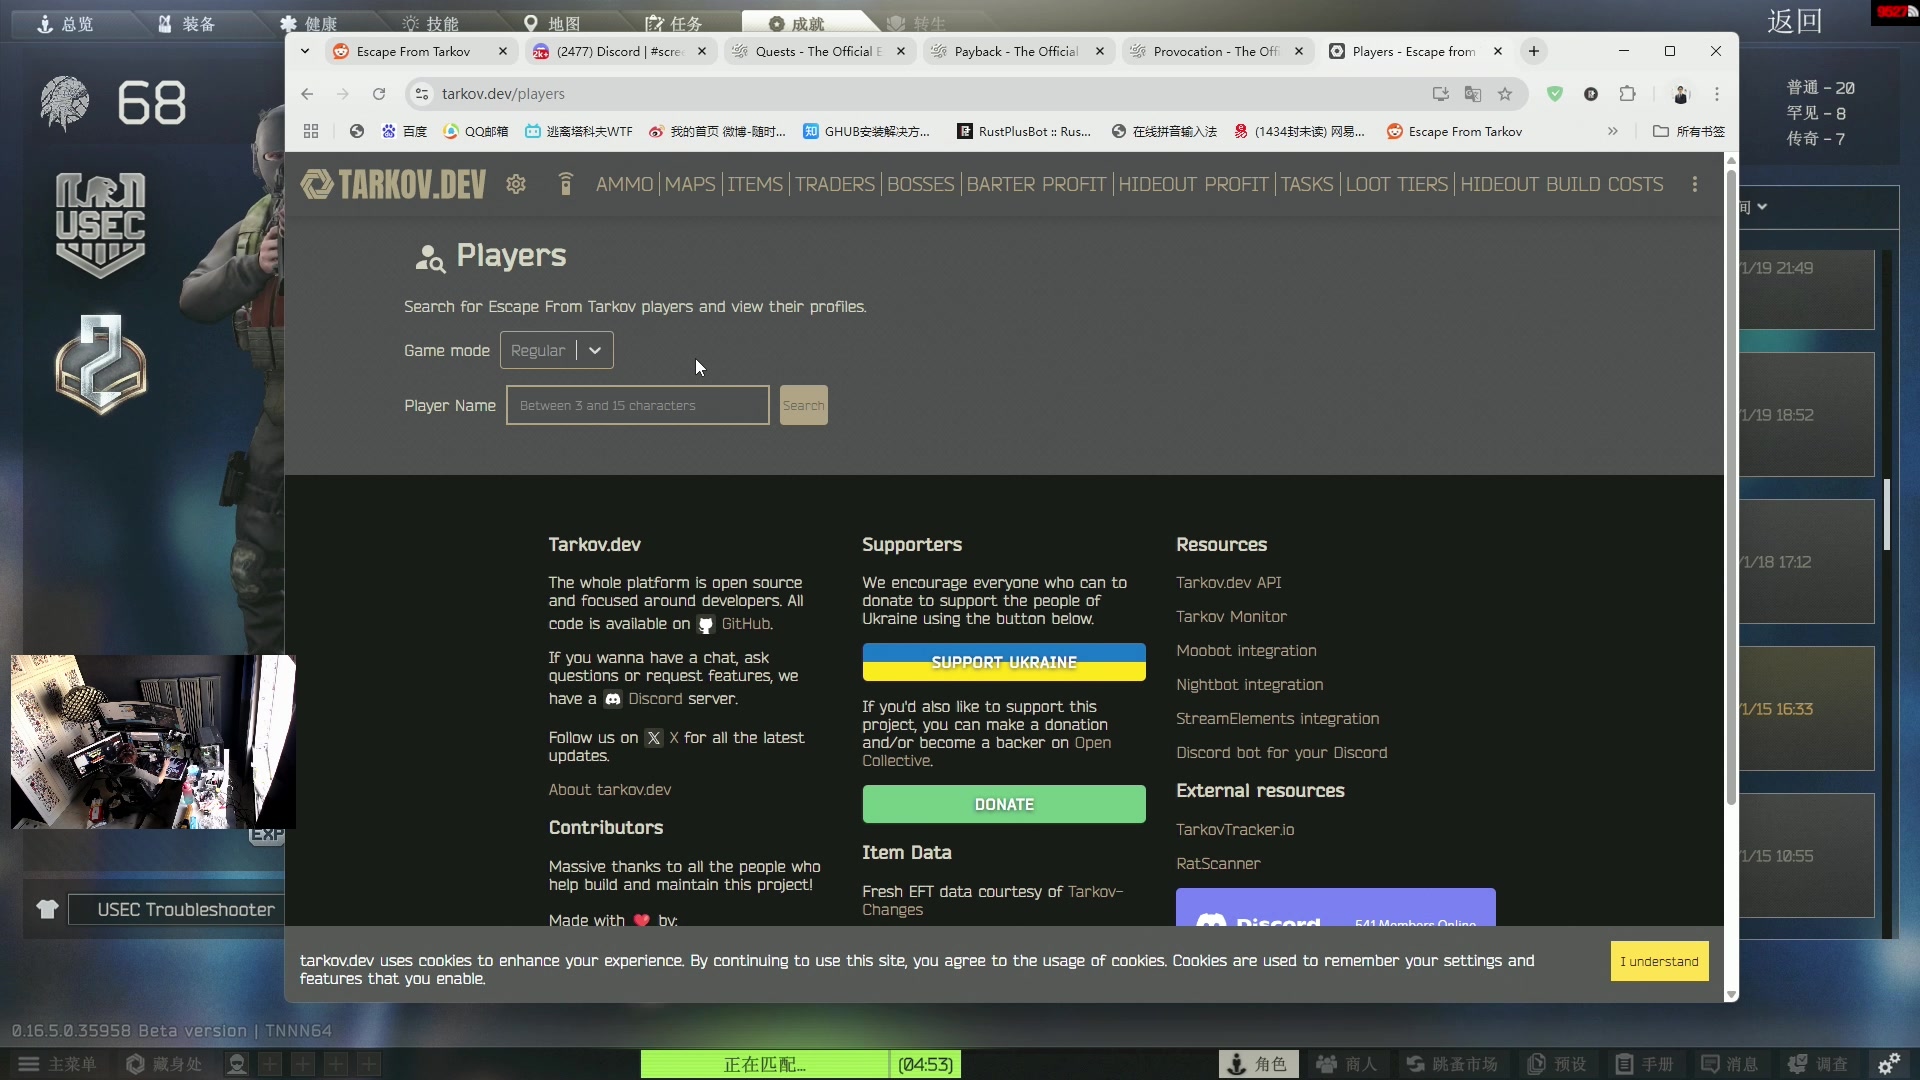Open HIDEOUT BUILD COSTS in nav bar
Viewport: 1920px width, 1080px height.
click(1561, 184)
